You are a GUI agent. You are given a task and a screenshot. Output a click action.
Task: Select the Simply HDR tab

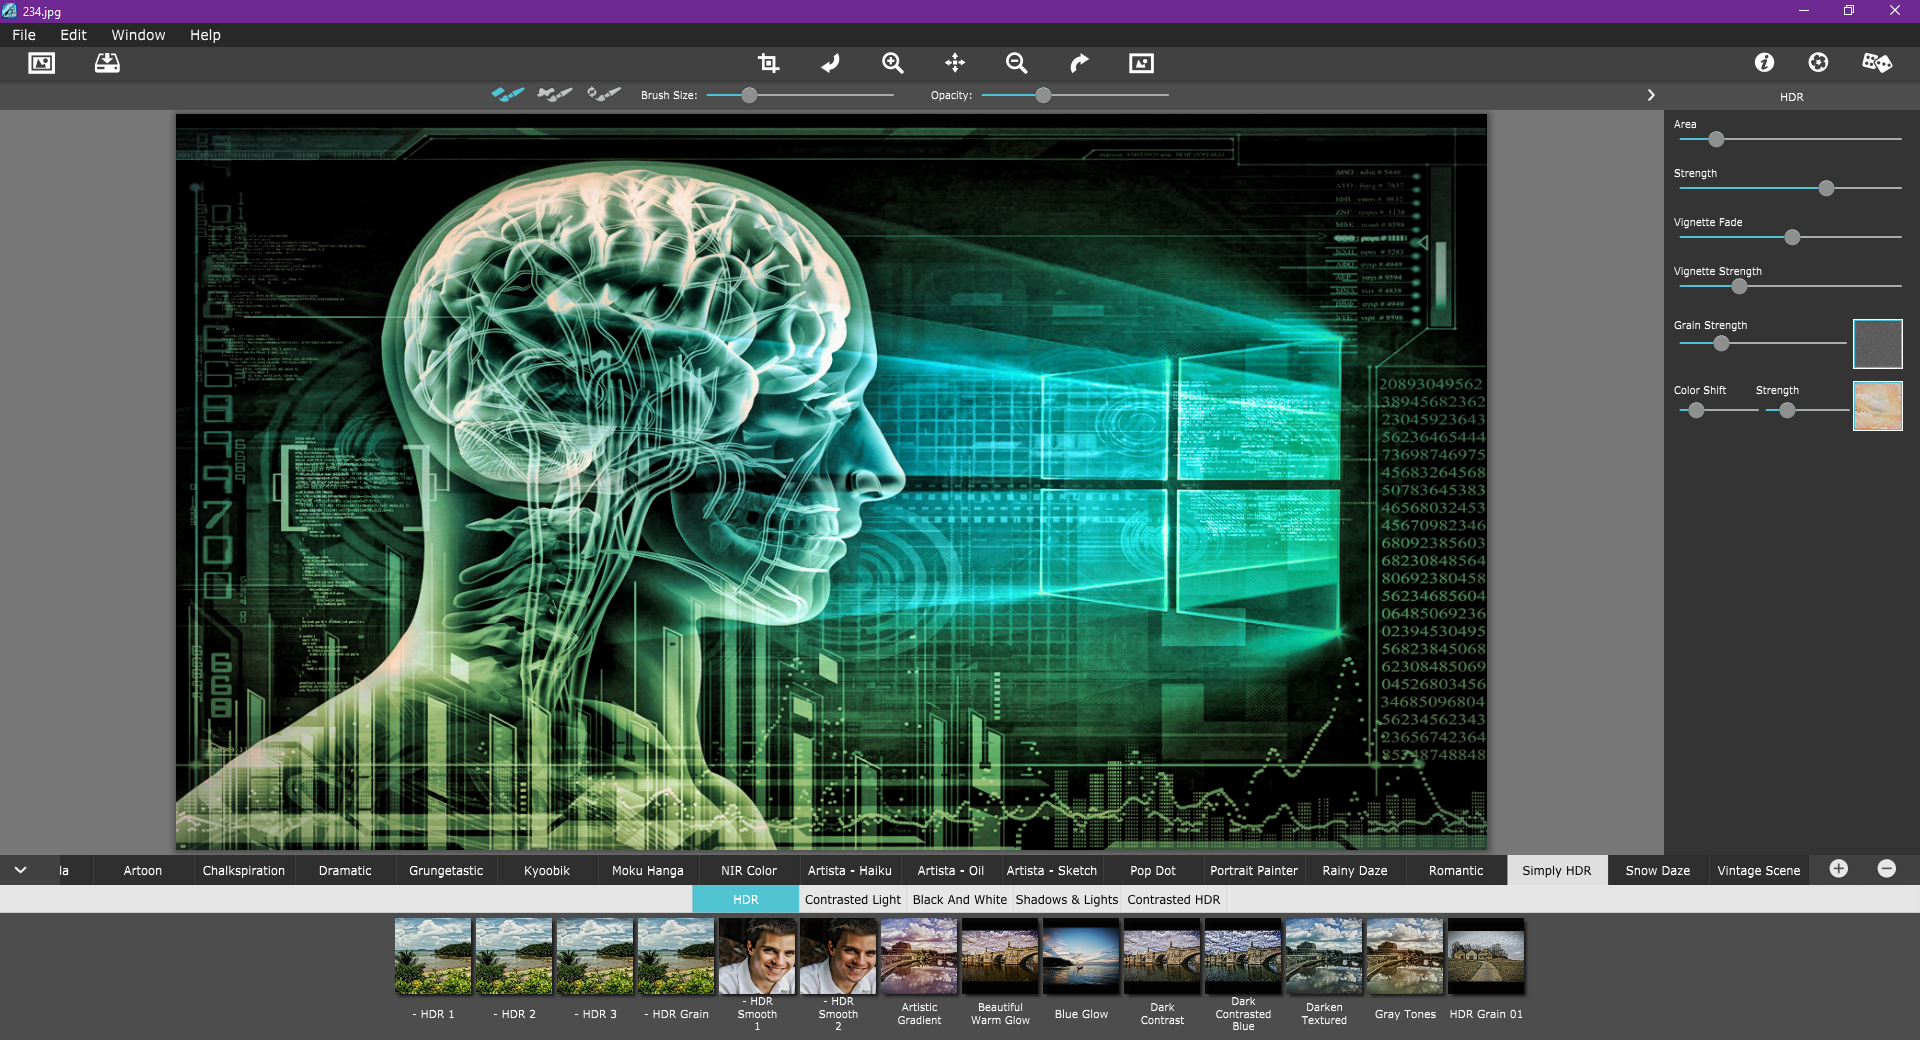[1557, 870]
